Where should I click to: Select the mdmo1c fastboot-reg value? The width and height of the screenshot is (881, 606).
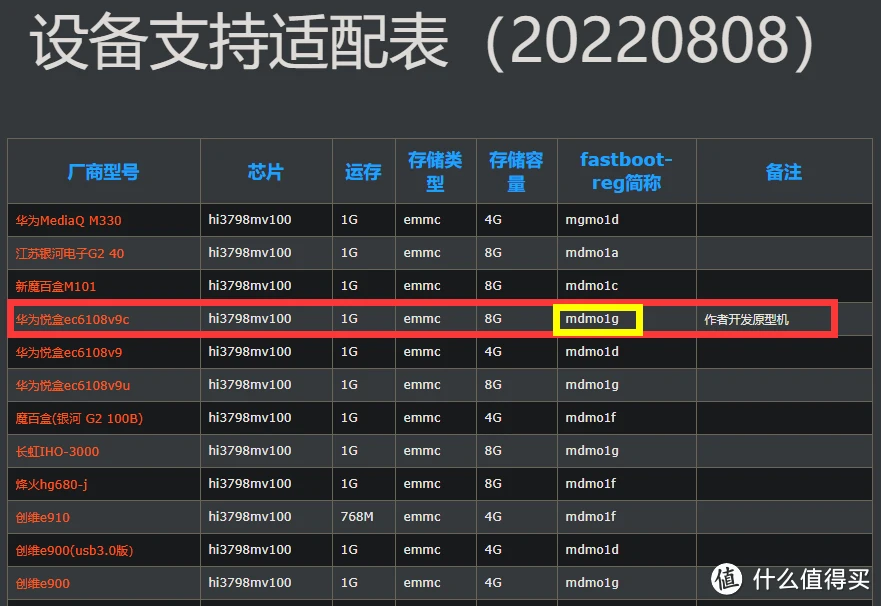click(x=592, y=286)
